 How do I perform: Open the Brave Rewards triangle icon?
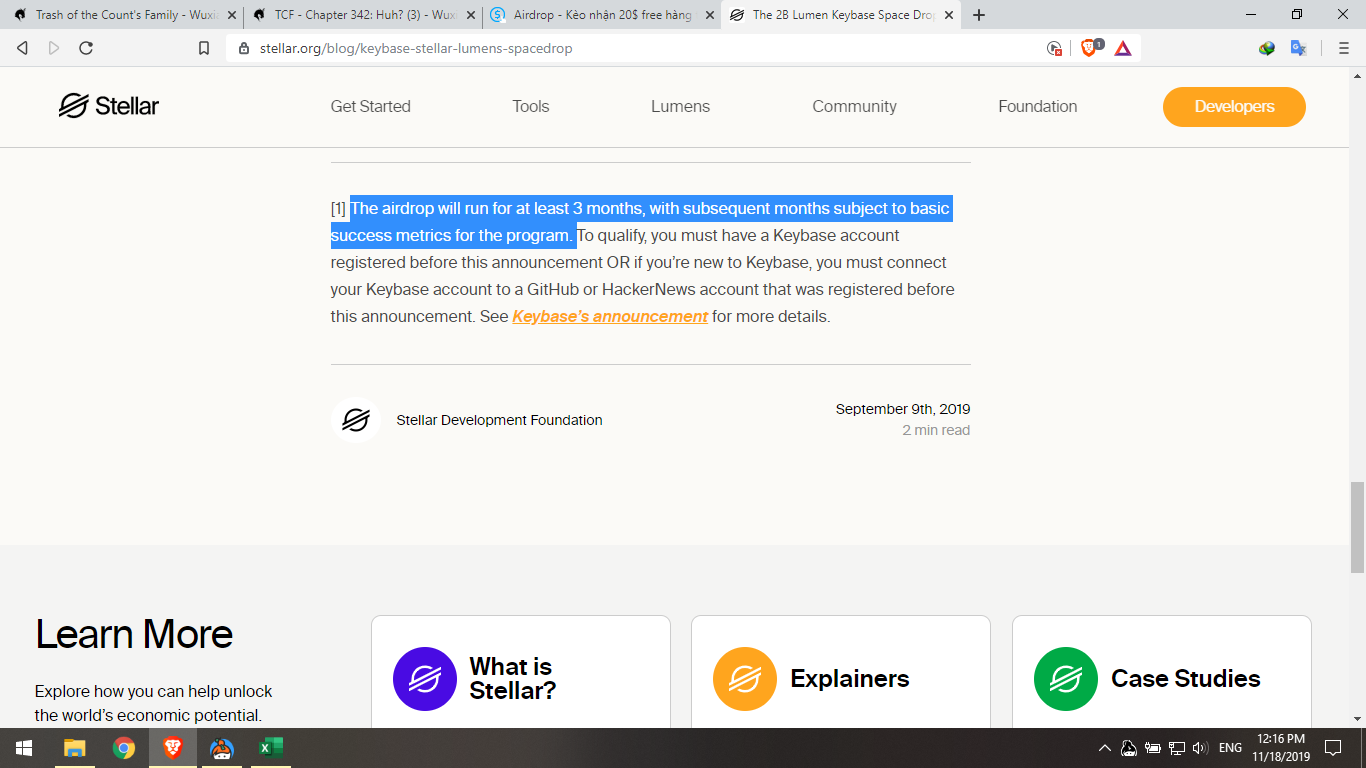tap(1123, 48)
